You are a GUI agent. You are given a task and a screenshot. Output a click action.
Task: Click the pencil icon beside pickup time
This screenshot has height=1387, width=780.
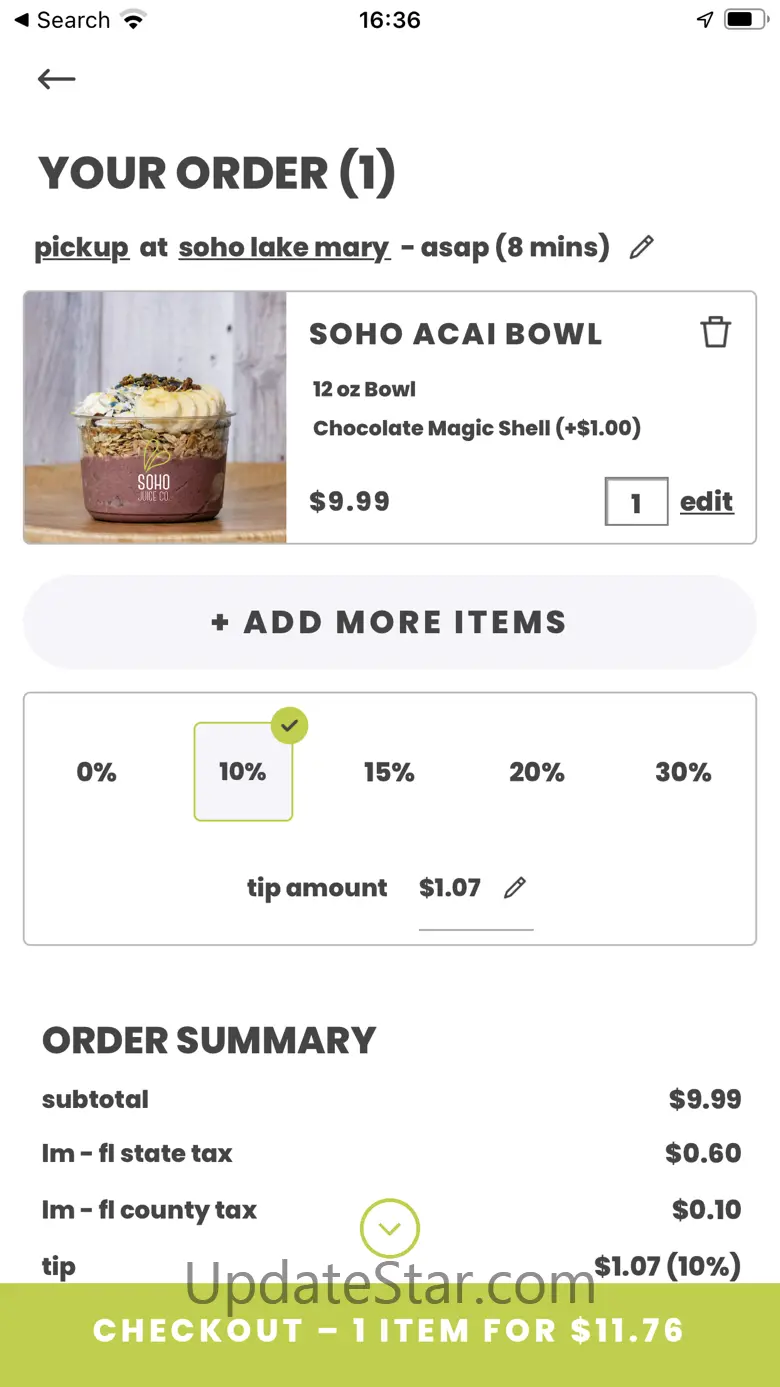(x=642, y=247)
